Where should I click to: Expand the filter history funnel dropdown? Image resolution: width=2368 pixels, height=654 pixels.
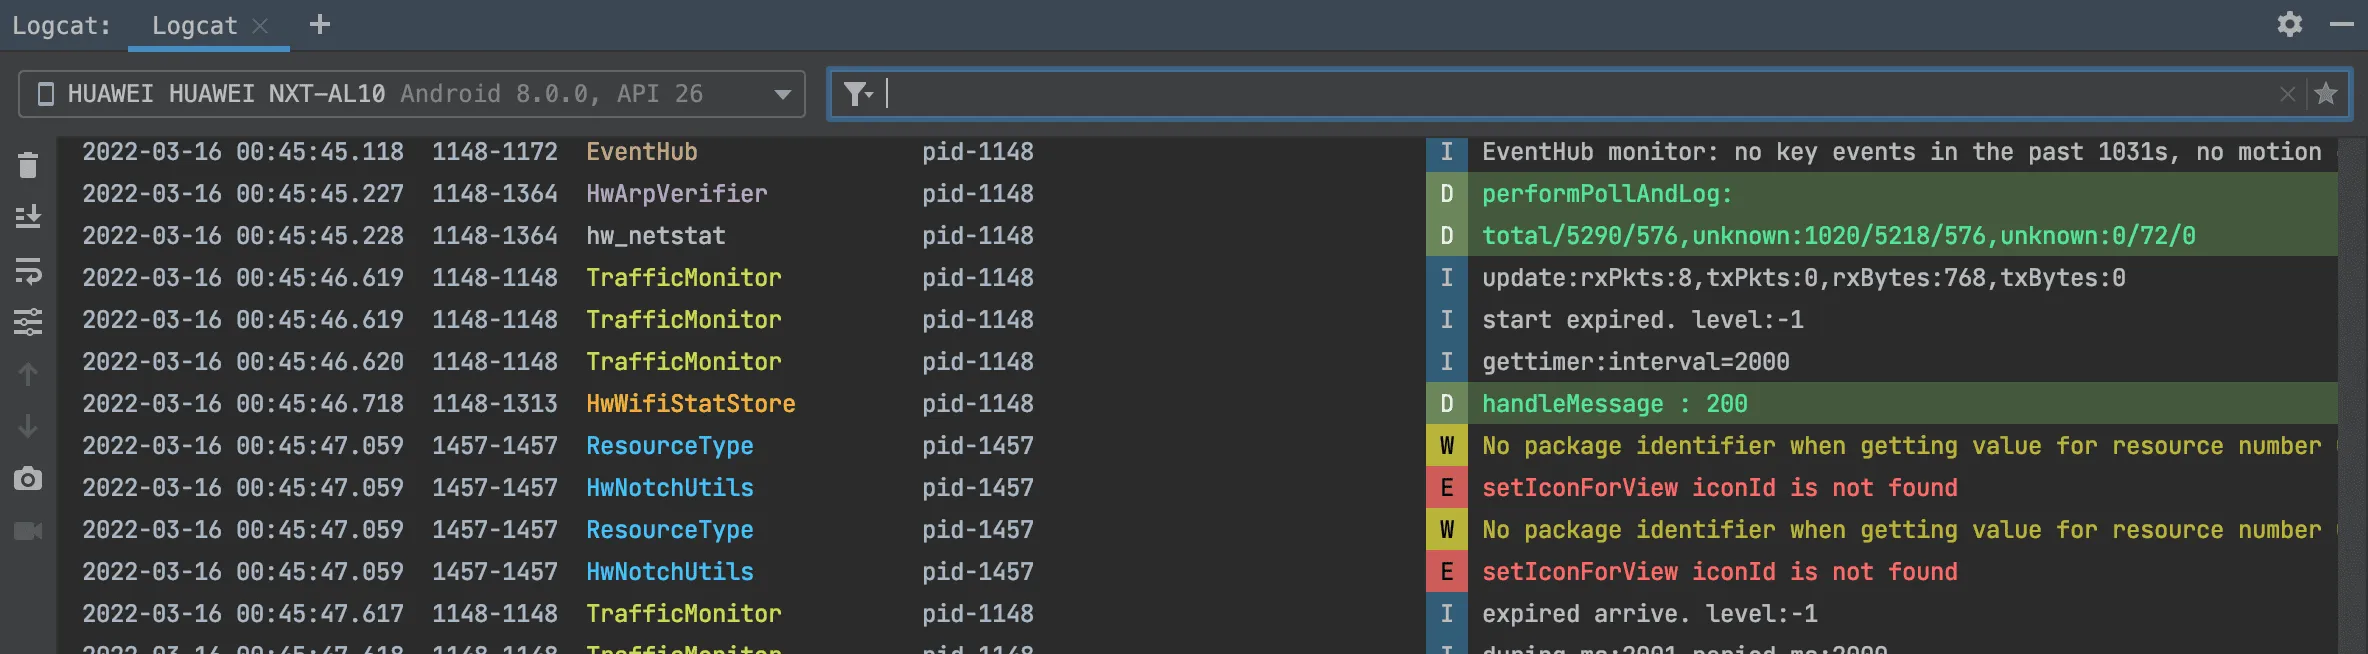[858, 94]
